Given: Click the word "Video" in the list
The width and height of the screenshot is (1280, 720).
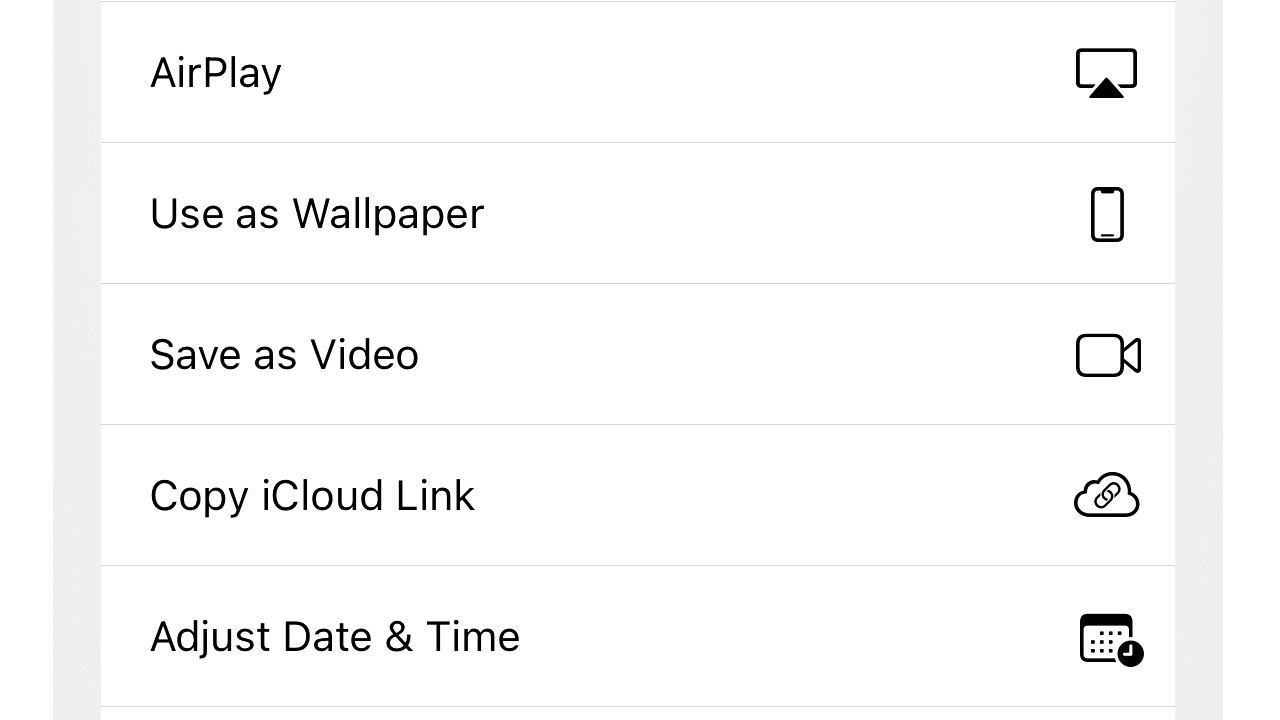Looking at the screenshot, I should (364, 355).
